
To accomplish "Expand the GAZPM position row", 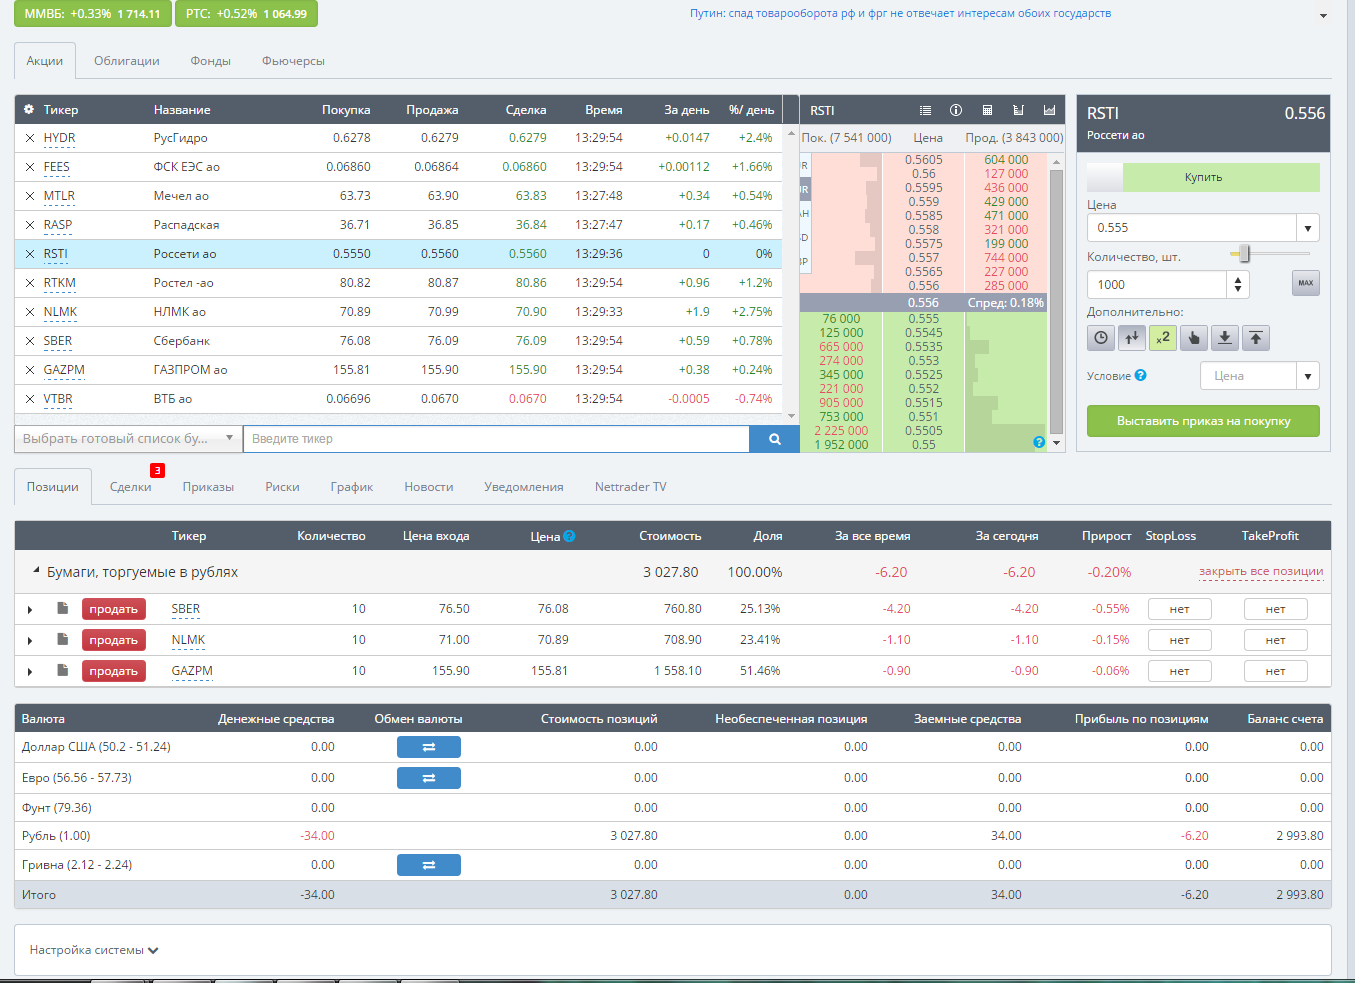I will coord(30,671).
